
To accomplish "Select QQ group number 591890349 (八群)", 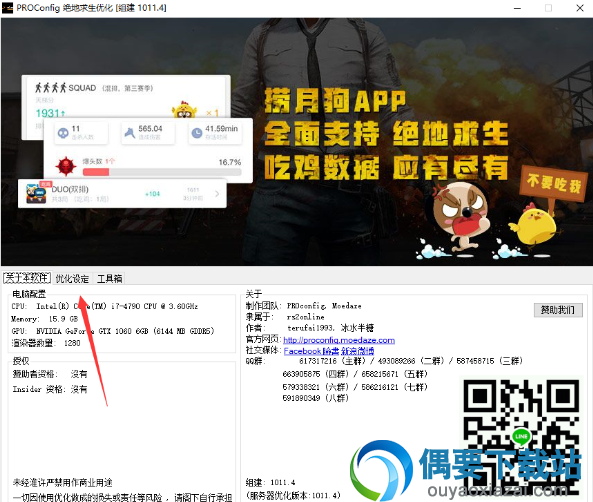I will 316,398.
